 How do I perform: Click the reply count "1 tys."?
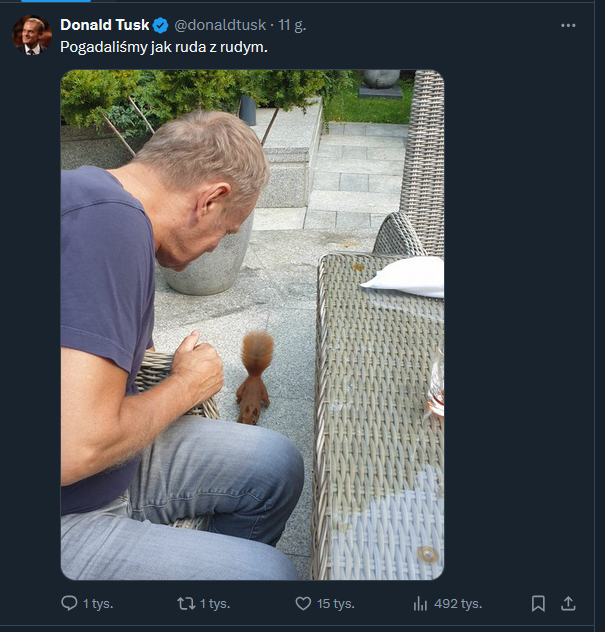97,603
